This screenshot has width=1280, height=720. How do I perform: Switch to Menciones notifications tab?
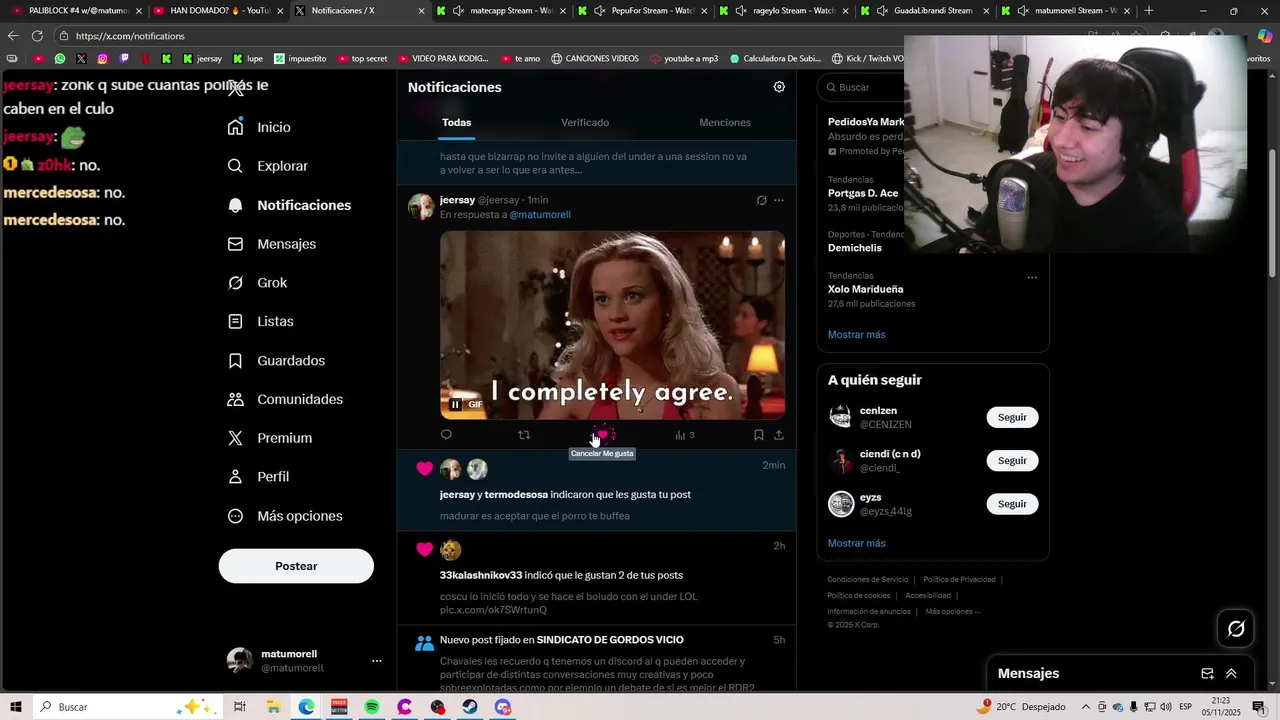point(725,122)
